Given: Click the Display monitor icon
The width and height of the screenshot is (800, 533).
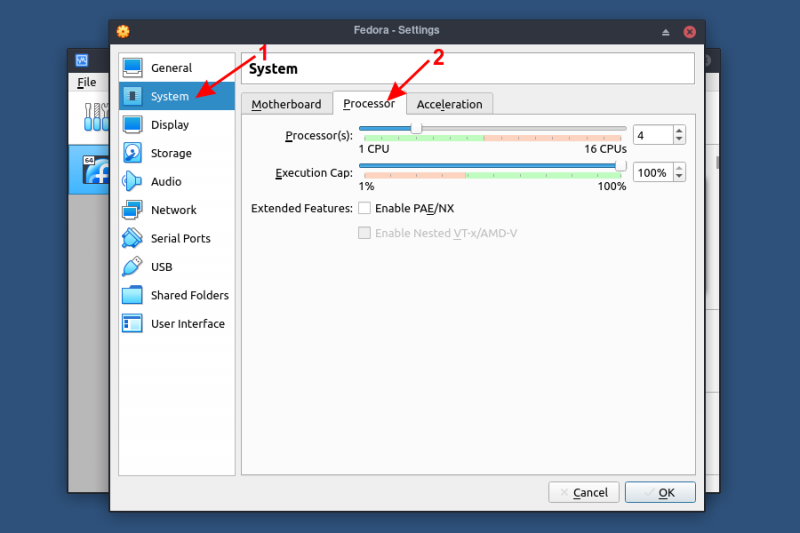Looking at the screenshot, I should click(x=133, y=124).
